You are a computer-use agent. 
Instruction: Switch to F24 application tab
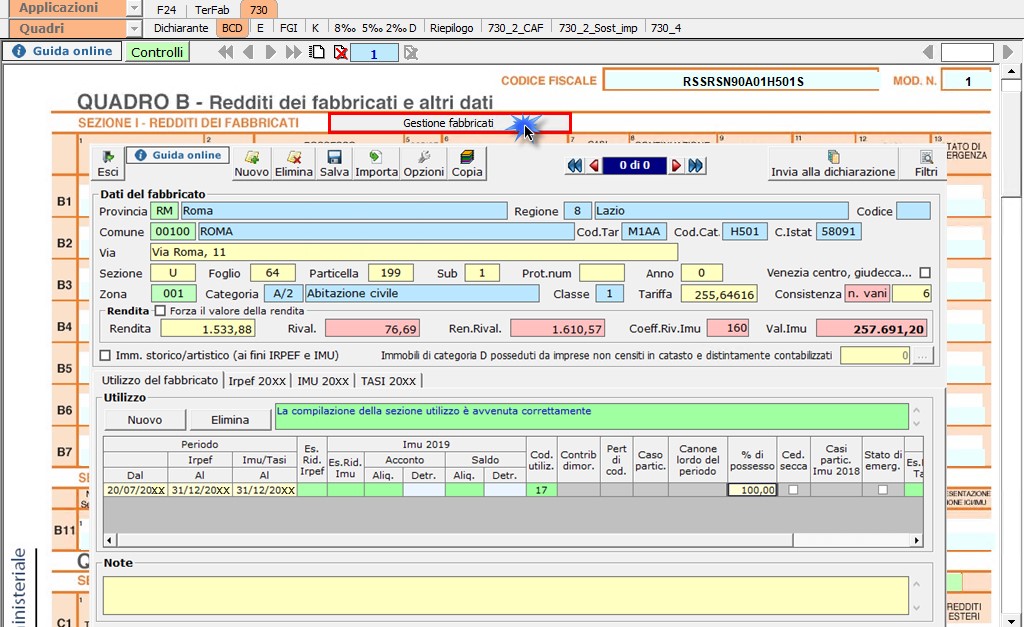(x=167, y=10)
